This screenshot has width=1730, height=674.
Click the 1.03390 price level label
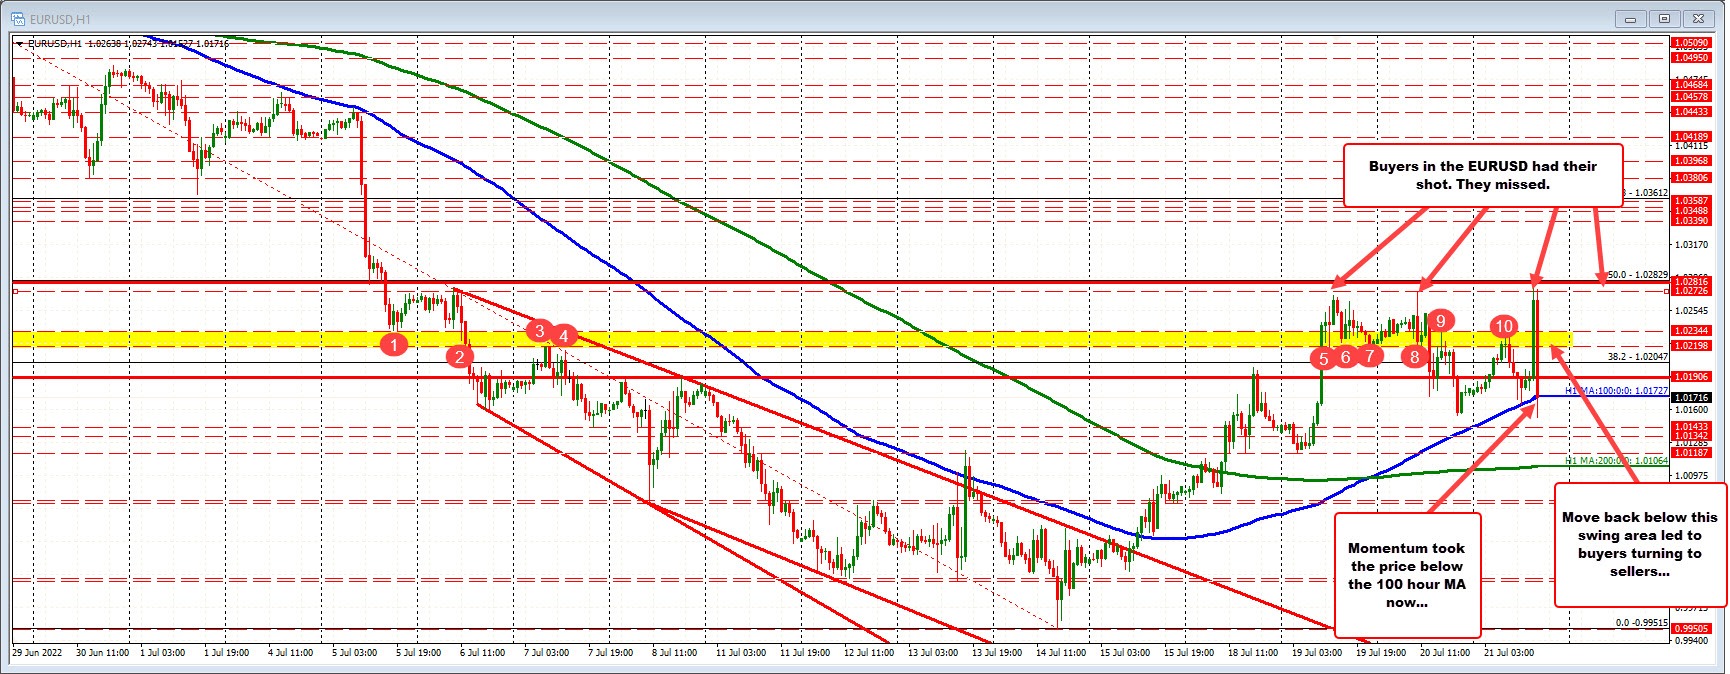point(1690,221)
